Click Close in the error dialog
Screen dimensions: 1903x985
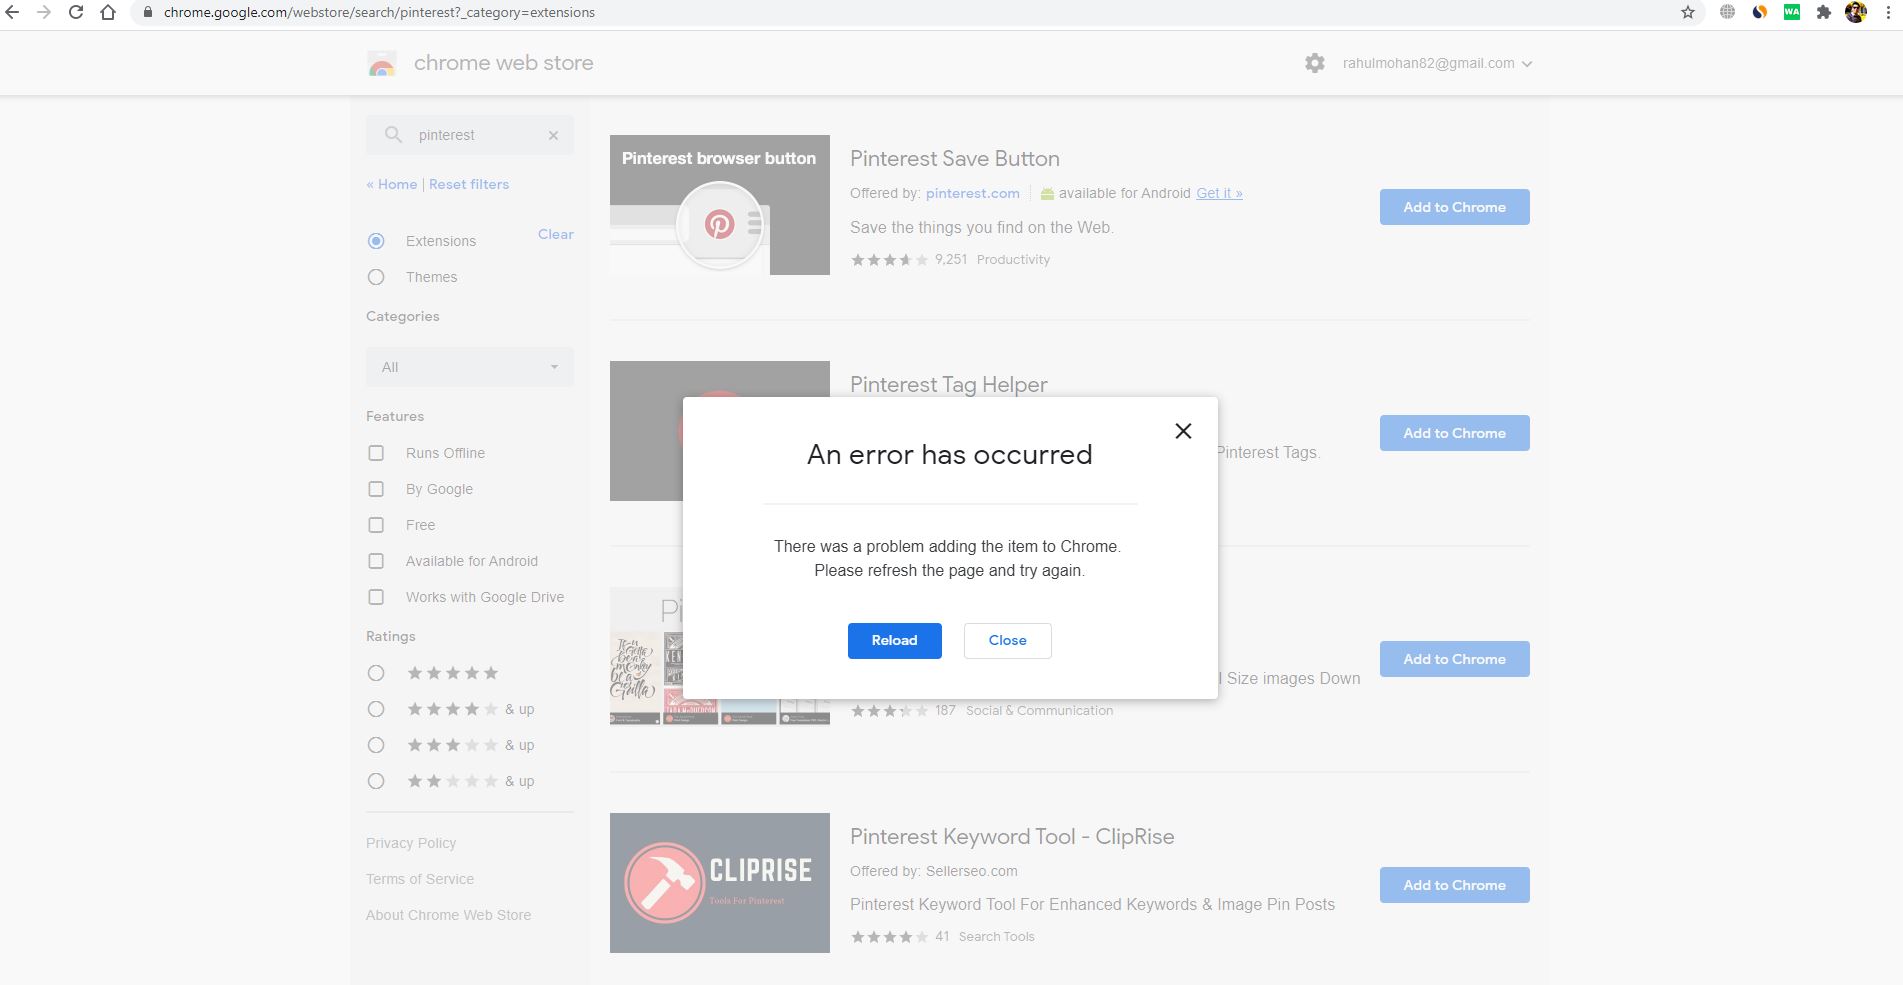coord(1008,641)
